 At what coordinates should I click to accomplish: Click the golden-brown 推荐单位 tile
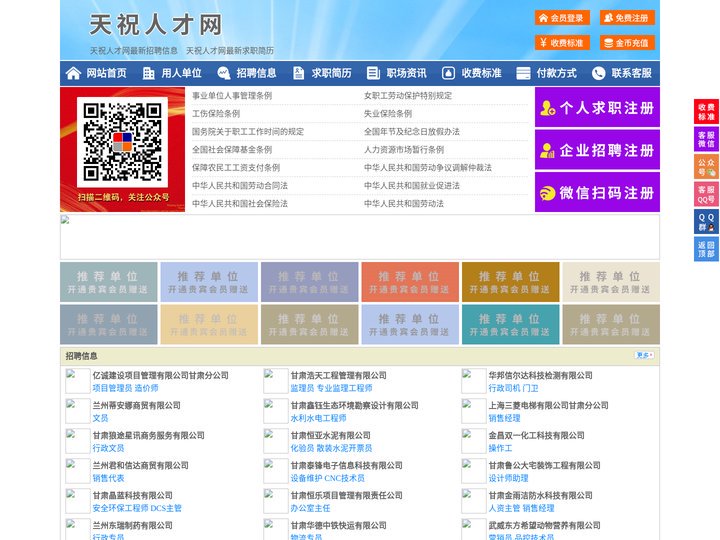click(511, 282)
